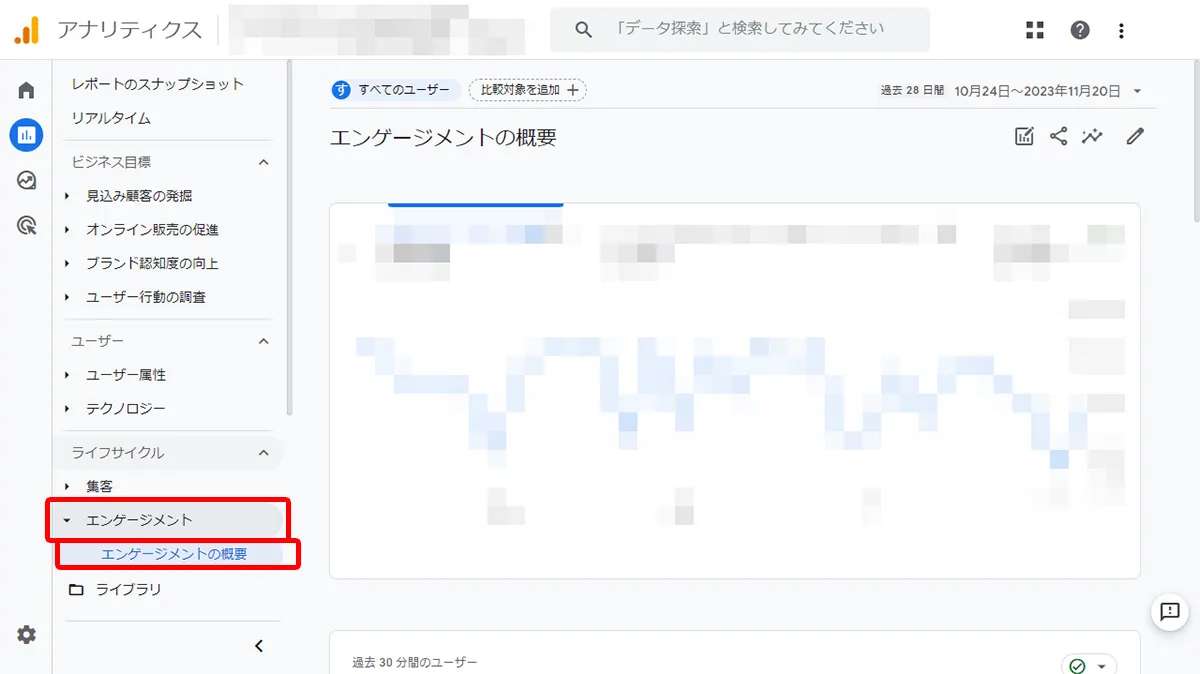This screenshot has height=674, width=1200.
Task: Open Admin settings gear icon
Action: tap(26, 634)
